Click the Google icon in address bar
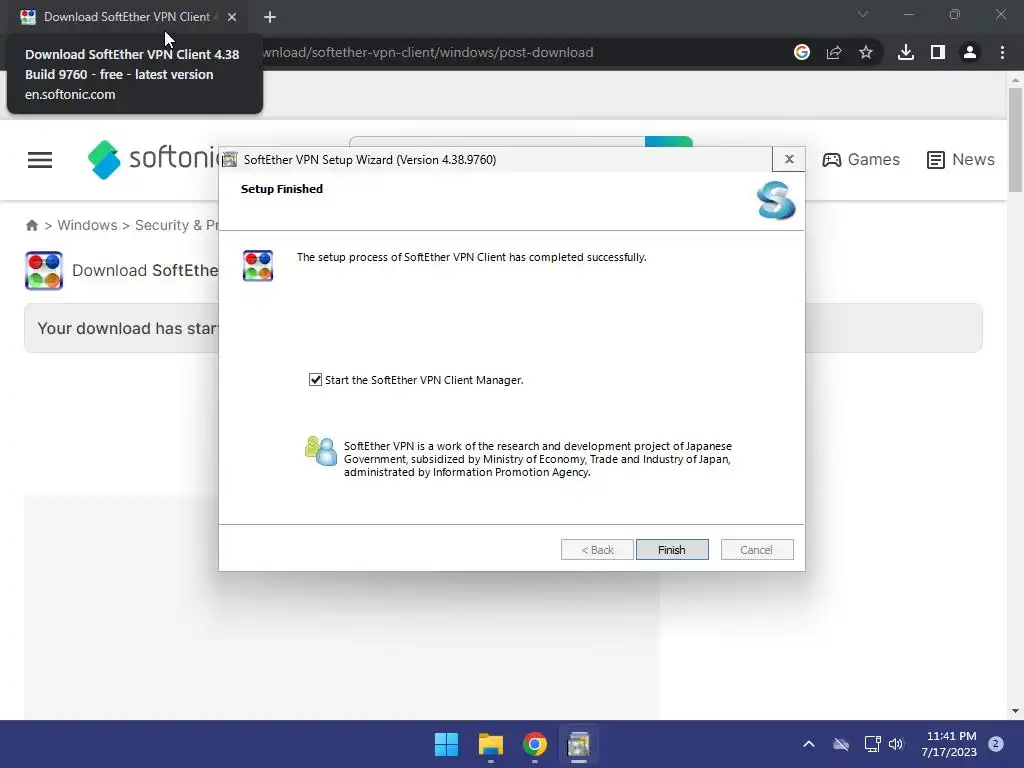The height and width of the screenshot is (768, 1024). 802,52
